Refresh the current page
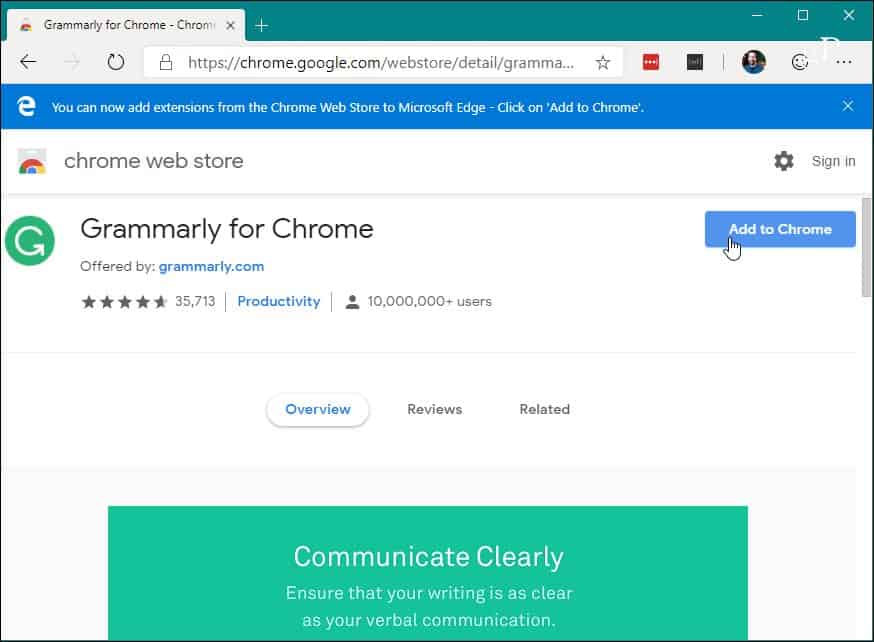The height and width of the screenshot is (642, 874). [116, 62]
